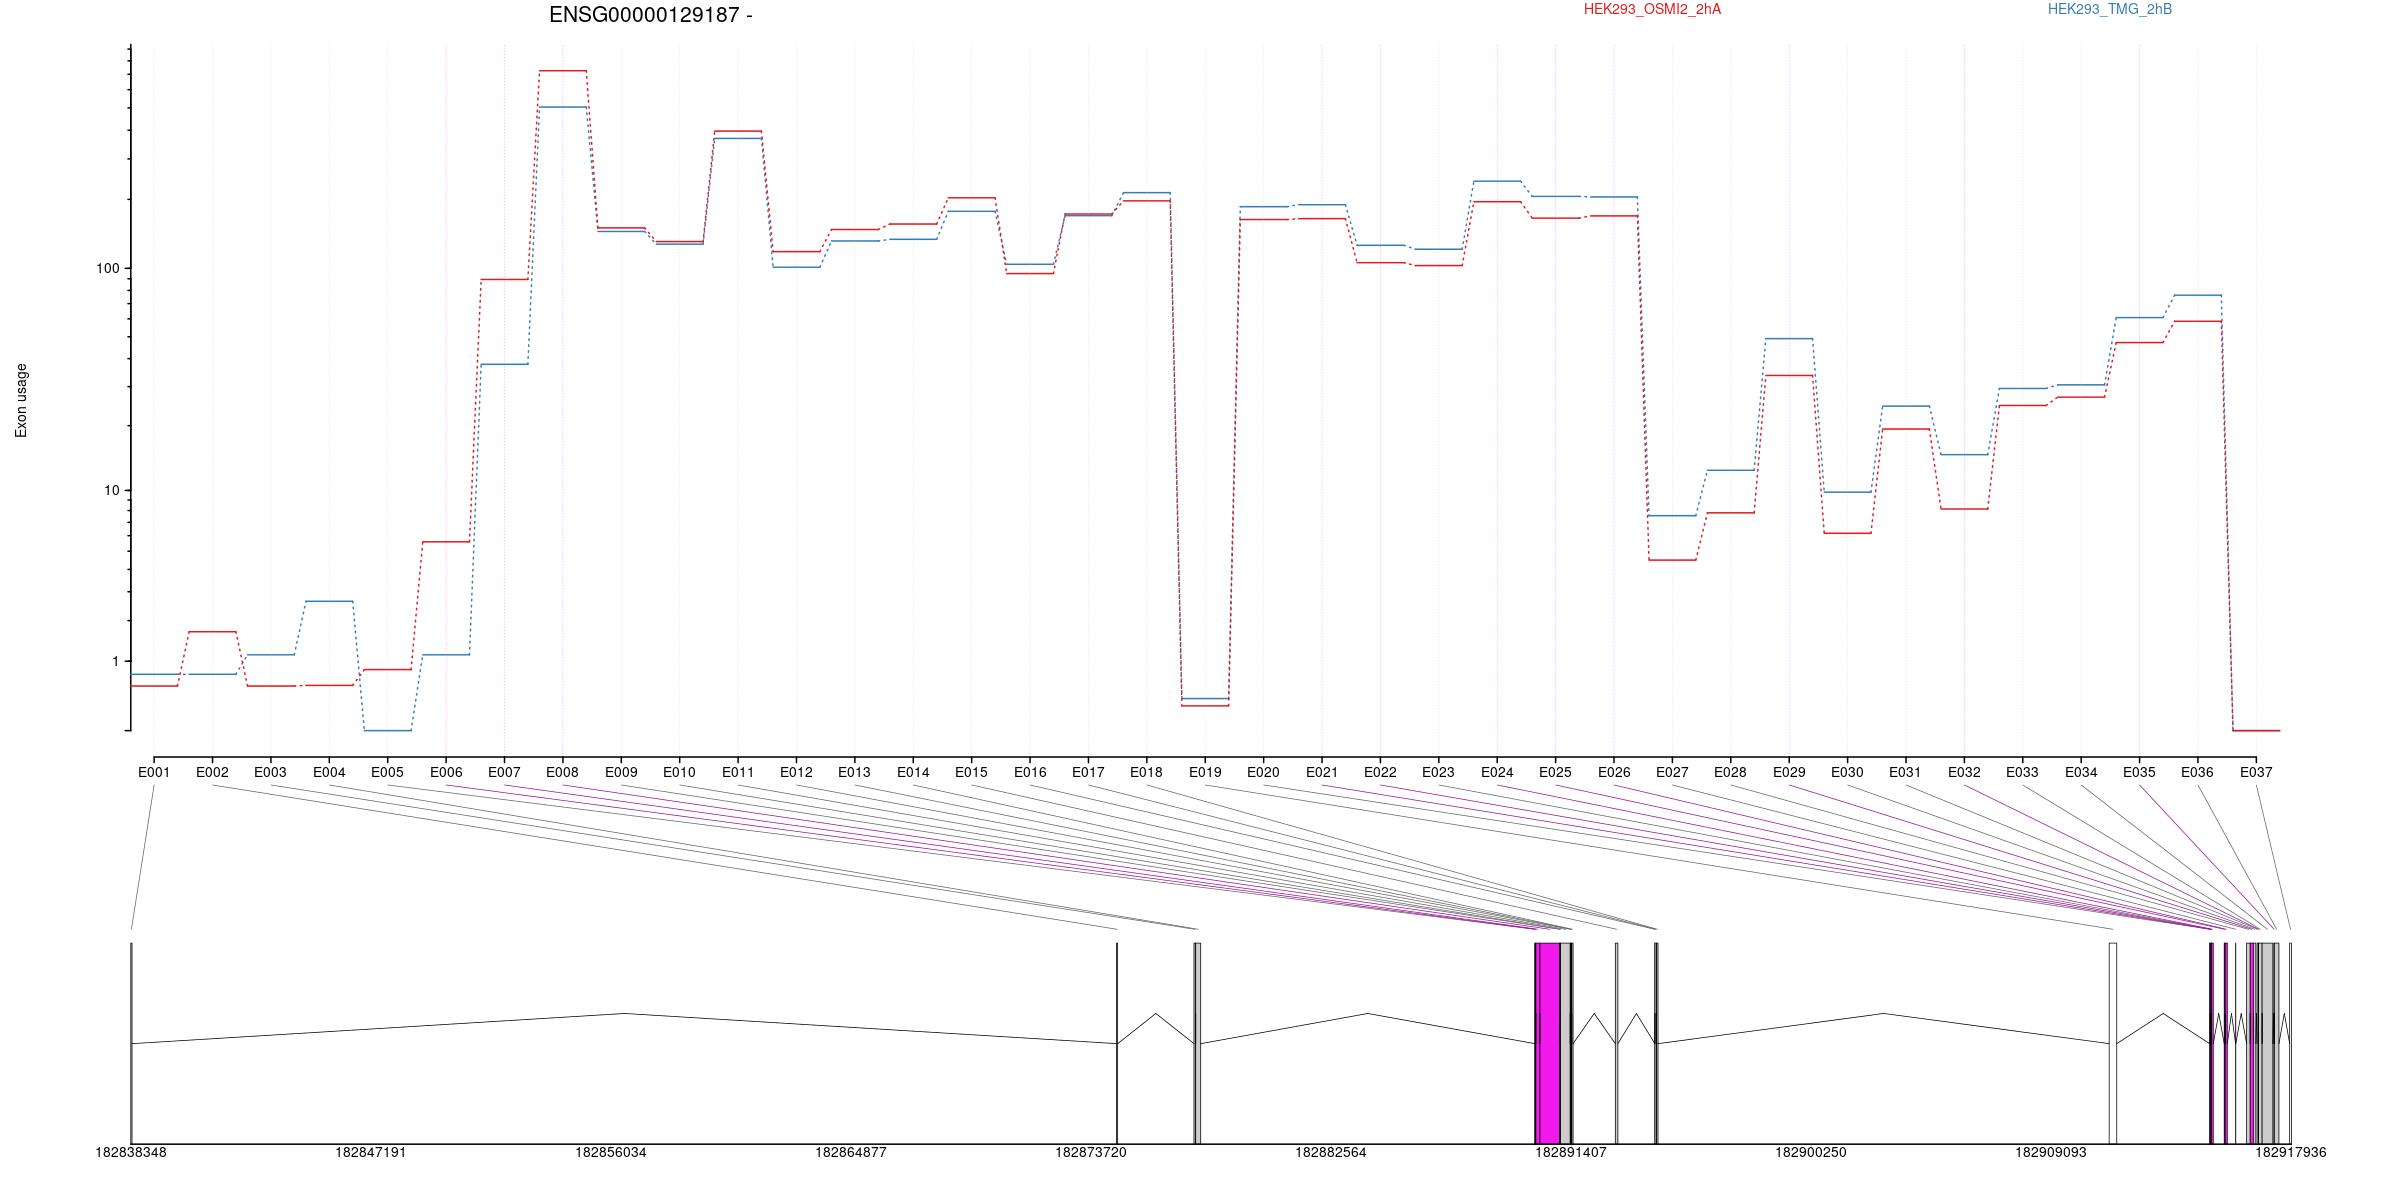2400x1200 pixels.
Task: Click genomic coordinate 182917936
Action: pyautogui.click(x=2291, y=1153)
